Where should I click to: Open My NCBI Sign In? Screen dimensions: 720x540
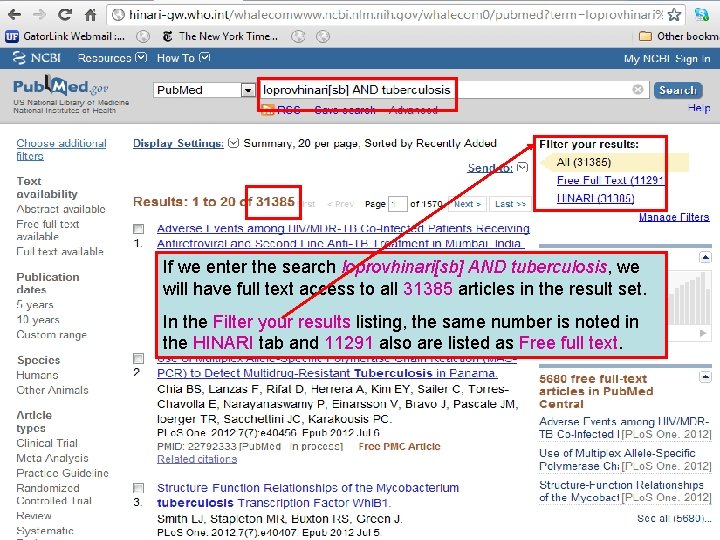[667, 59]
